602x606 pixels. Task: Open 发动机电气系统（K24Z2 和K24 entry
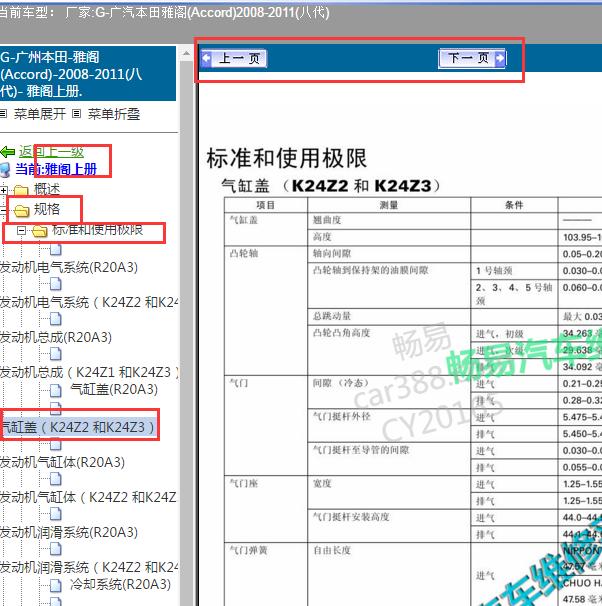(89, 302)
